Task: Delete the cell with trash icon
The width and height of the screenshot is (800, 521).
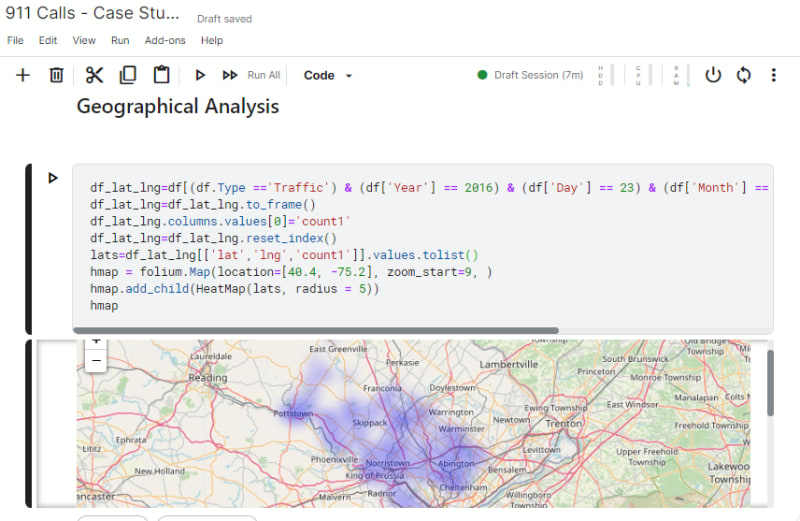Action: 56,76
